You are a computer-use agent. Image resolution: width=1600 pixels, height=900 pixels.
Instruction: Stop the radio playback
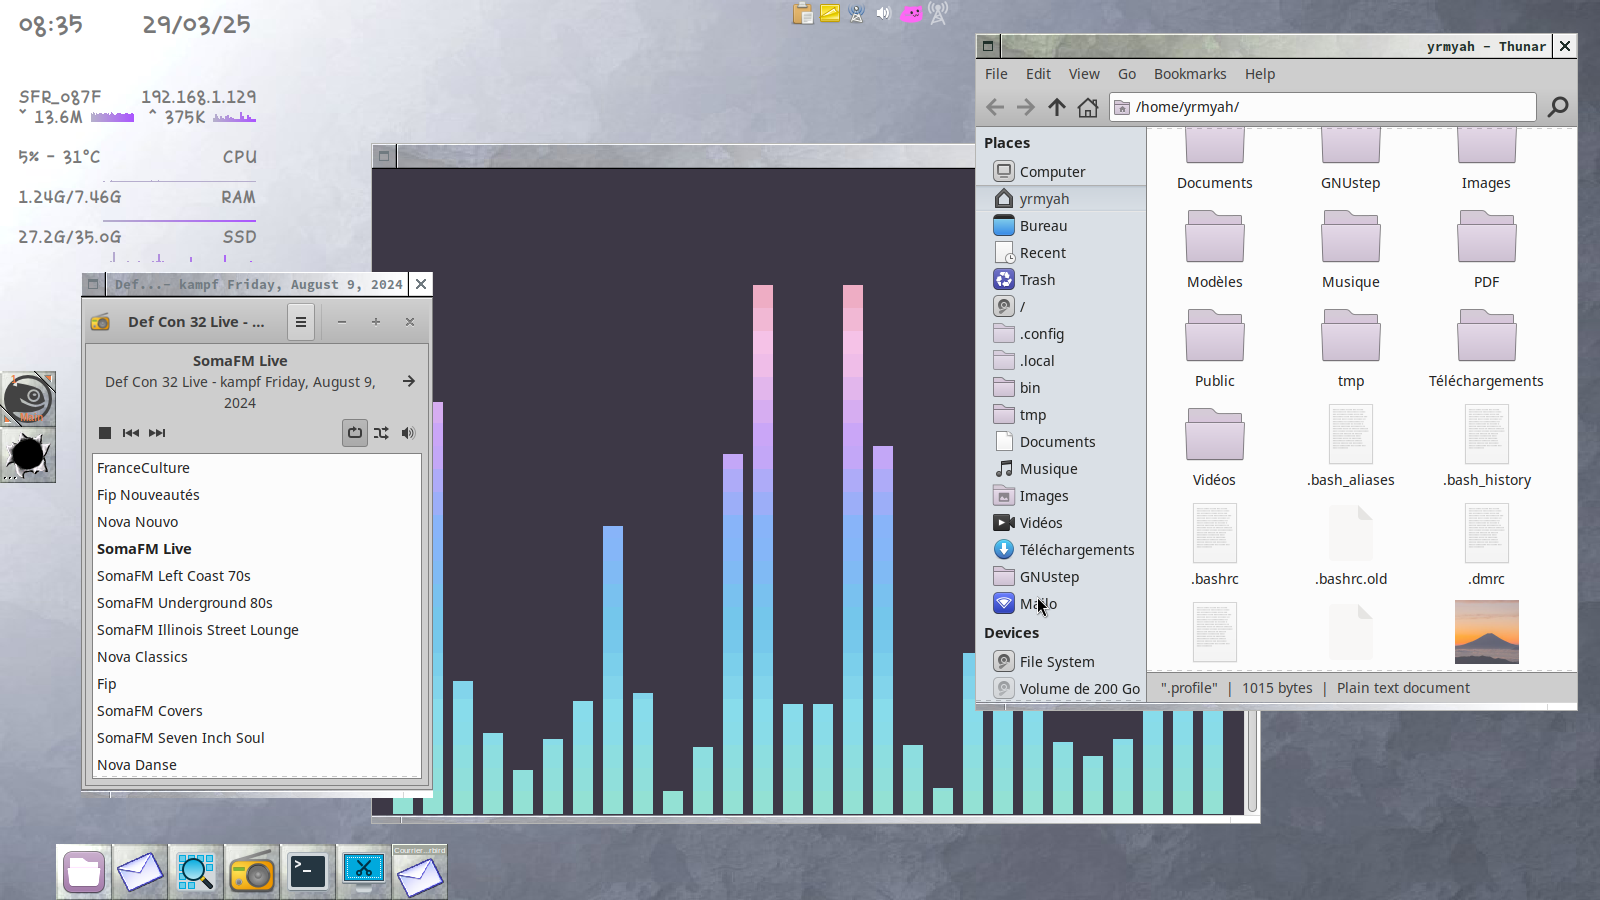click(105, 433)
